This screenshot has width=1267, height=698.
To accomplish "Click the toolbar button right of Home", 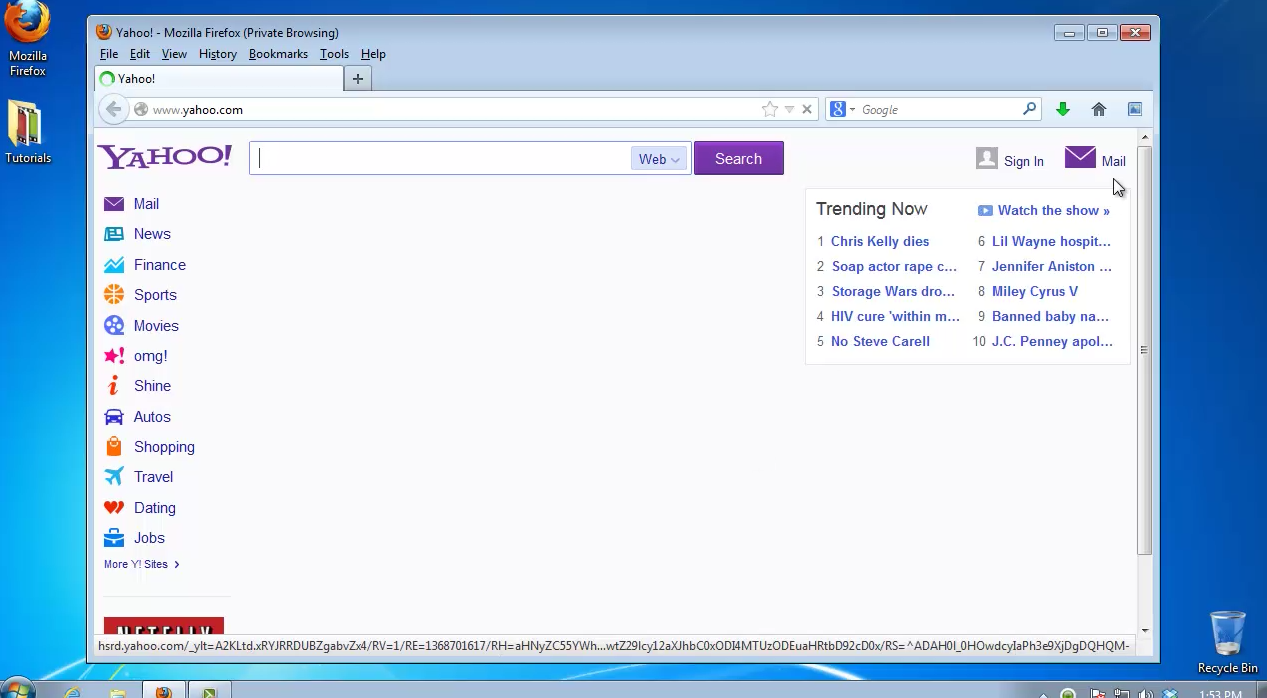I will 1135,109.
